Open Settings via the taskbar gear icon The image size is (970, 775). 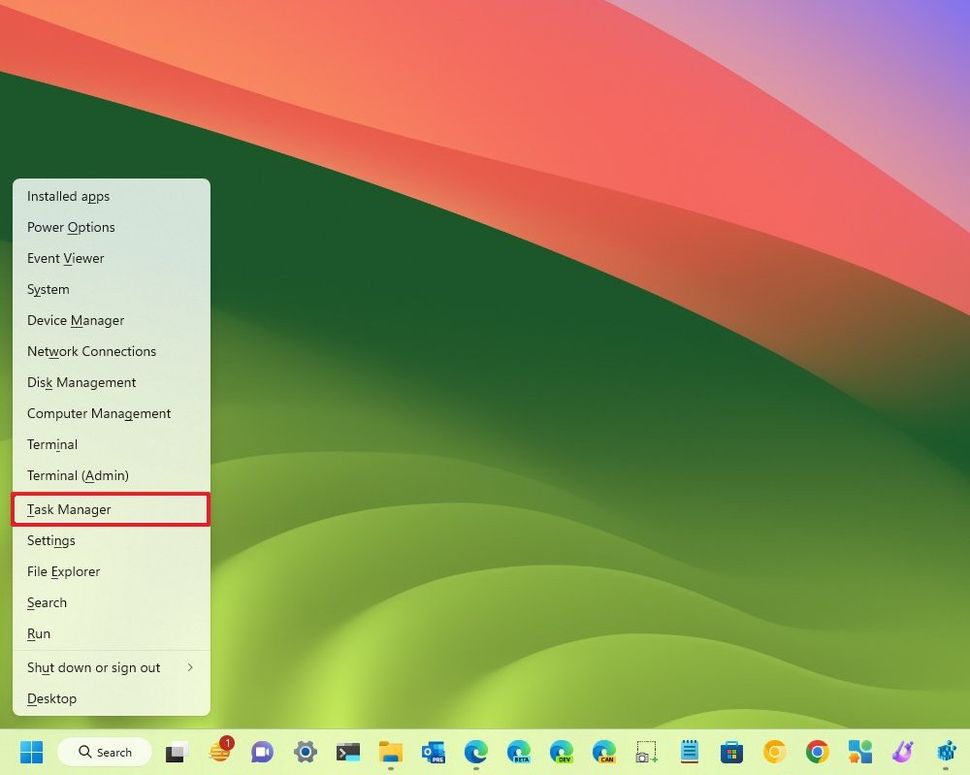(305, 751)
